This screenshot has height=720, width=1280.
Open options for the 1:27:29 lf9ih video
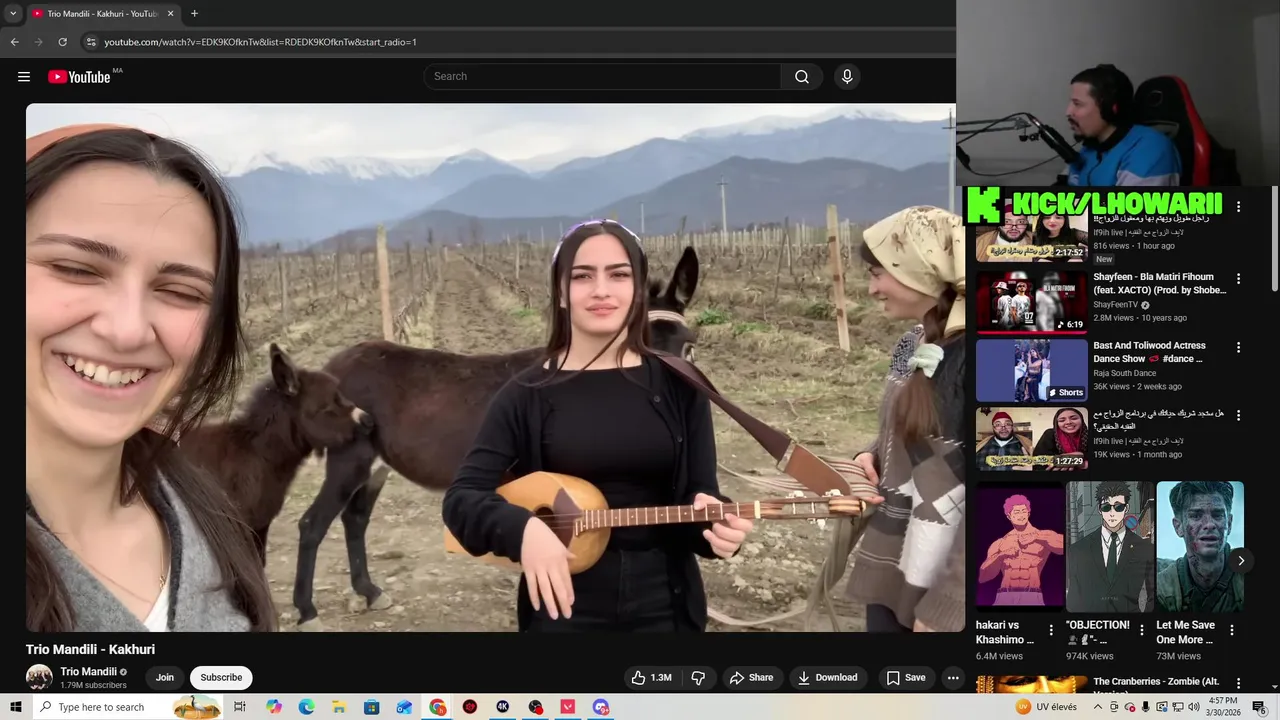coord(1238,416)
